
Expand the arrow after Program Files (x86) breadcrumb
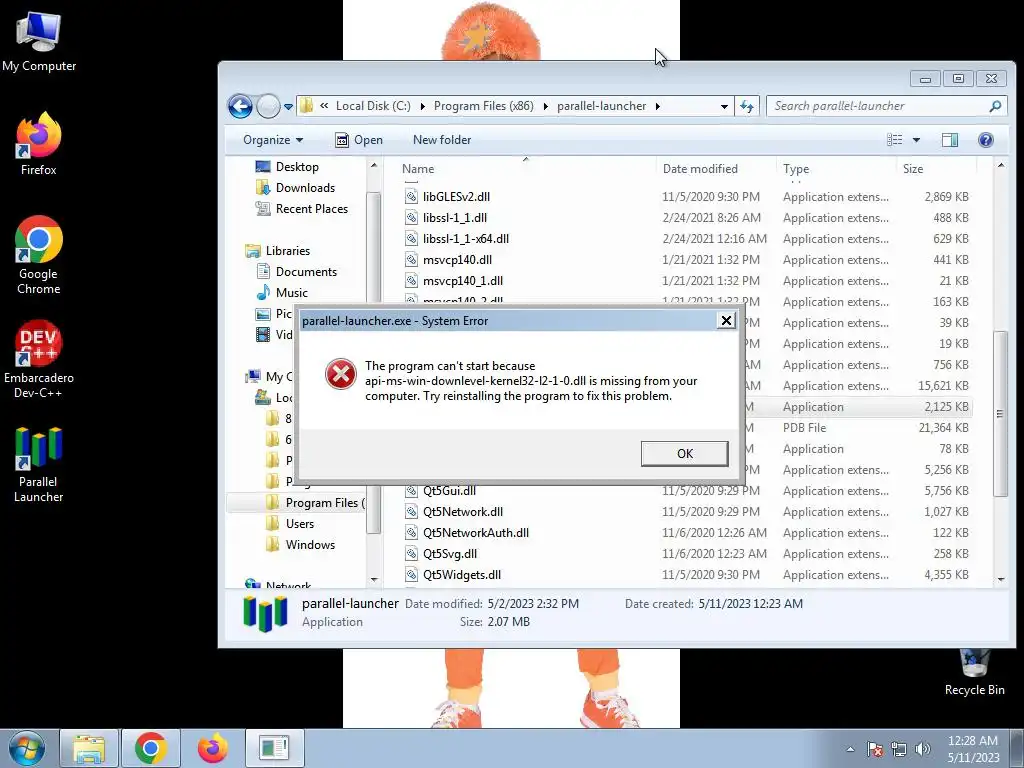click(546, 106)
